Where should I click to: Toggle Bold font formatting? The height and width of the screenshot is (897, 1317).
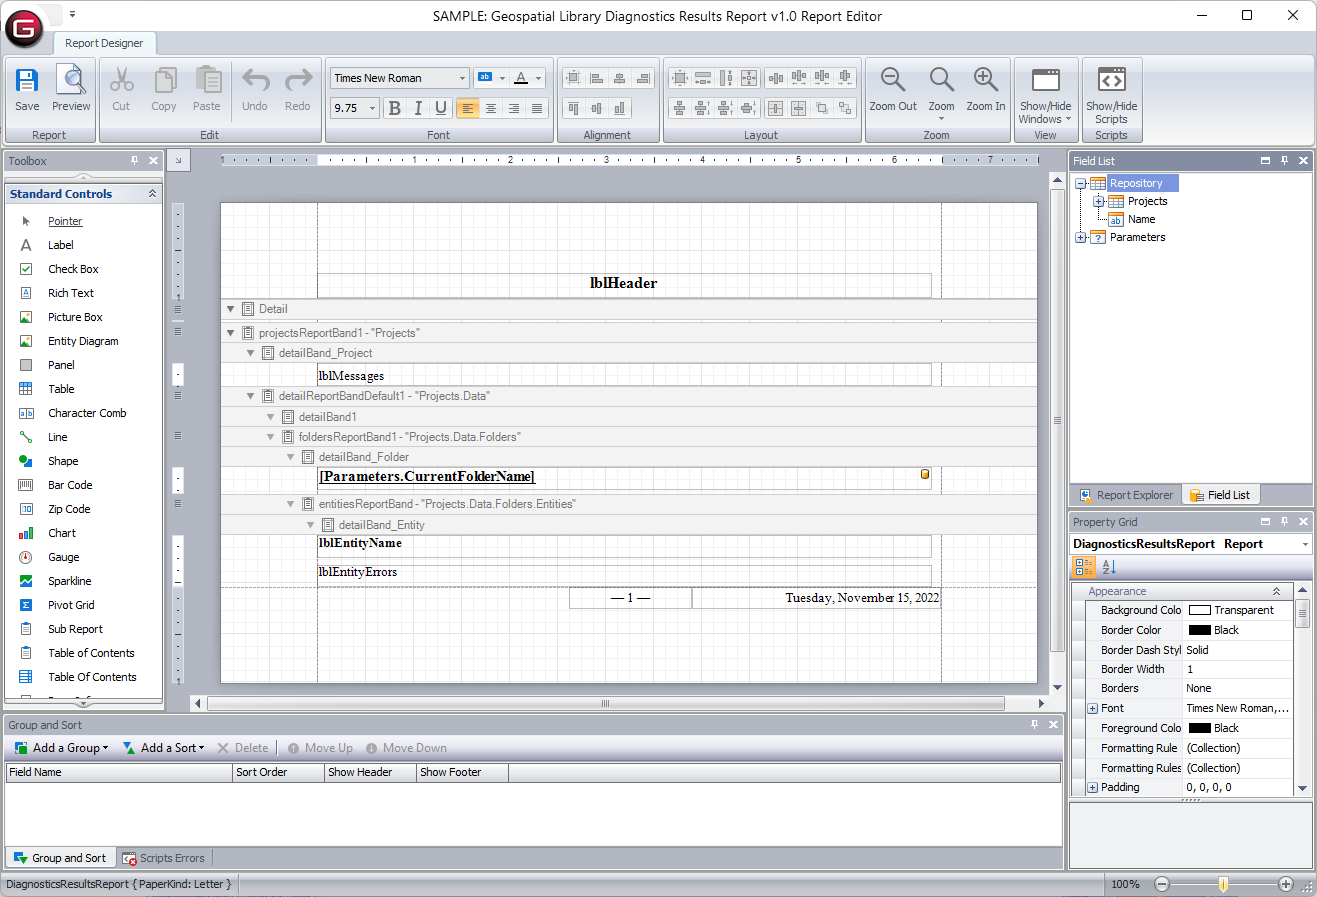coord(394,108)
